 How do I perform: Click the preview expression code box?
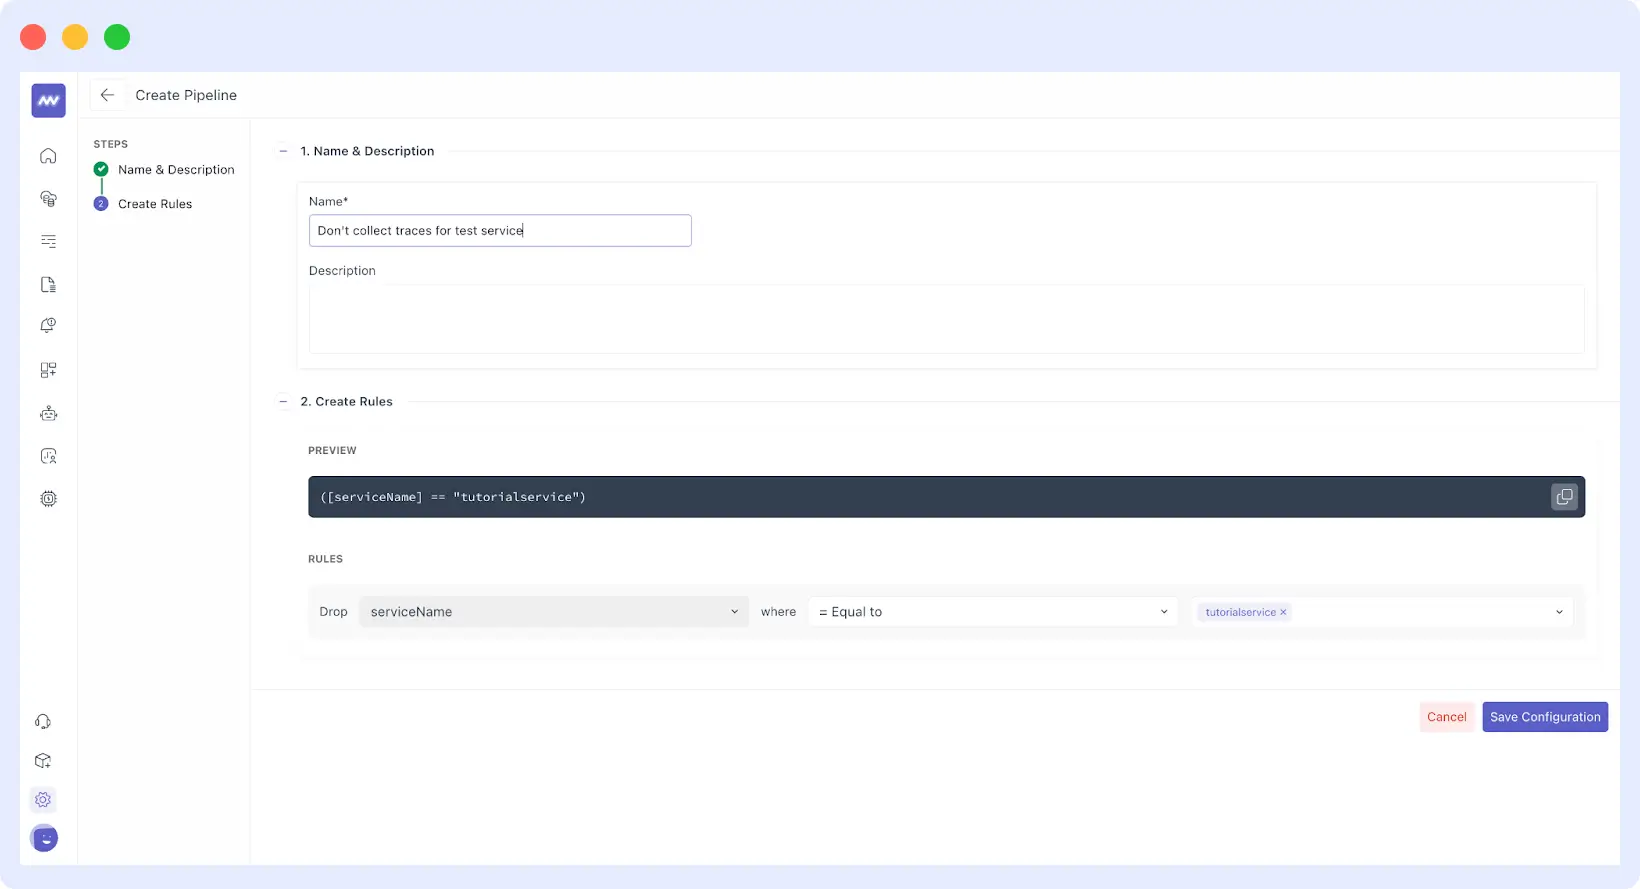(946, 497)
